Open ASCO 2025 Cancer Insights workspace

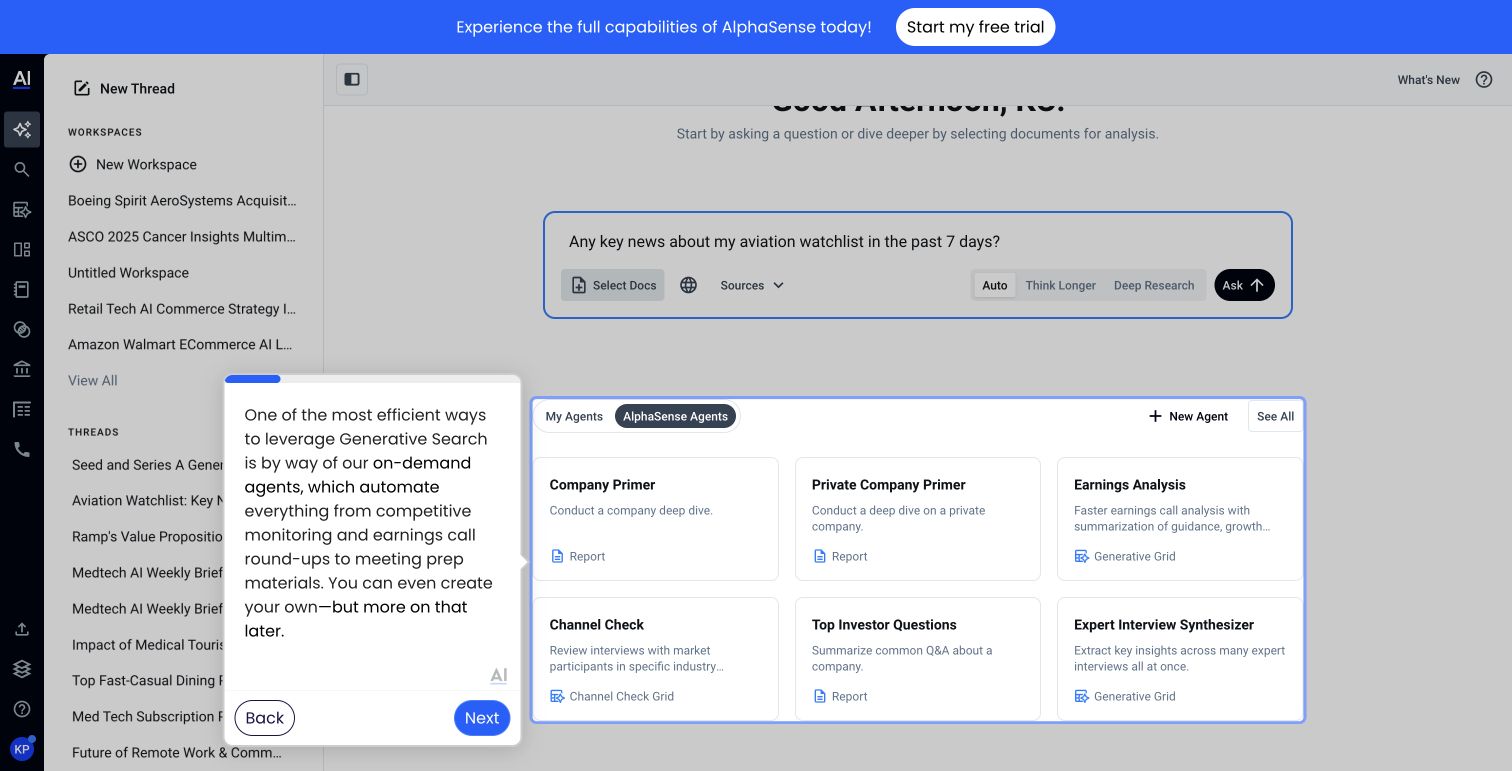(182, 236)
